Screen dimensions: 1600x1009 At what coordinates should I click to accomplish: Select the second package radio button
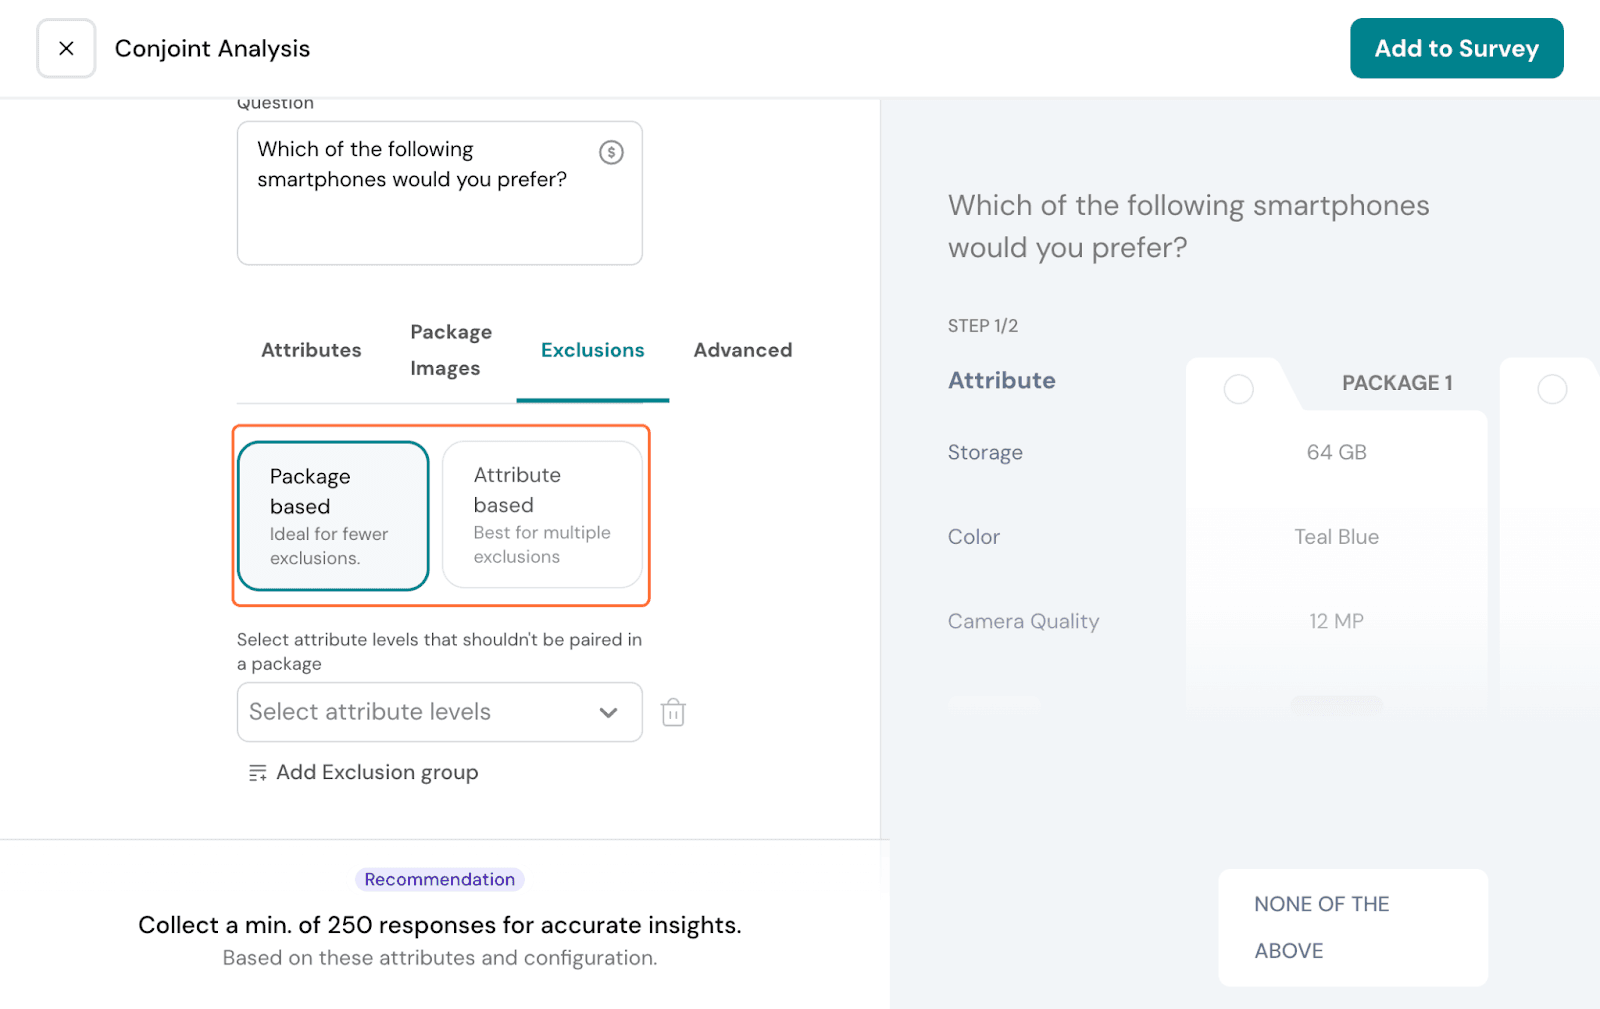(1551, 389)
